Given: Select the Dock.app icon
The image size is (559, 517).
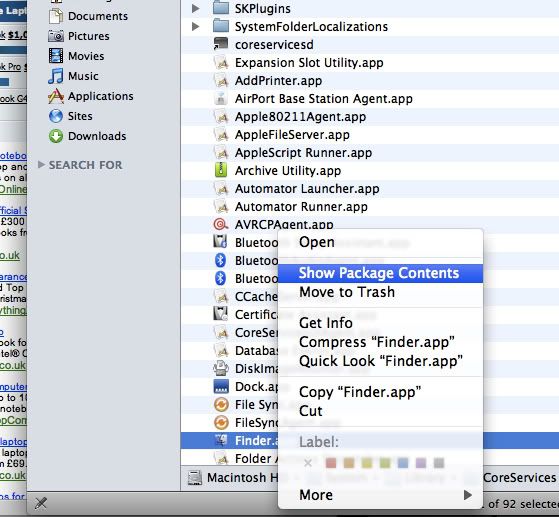Looking at the screenshot, I should pos(221,386).
